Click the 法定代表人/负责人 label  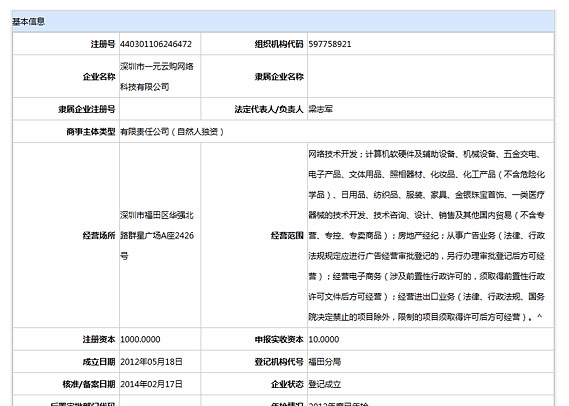click(x=269, y=109)
